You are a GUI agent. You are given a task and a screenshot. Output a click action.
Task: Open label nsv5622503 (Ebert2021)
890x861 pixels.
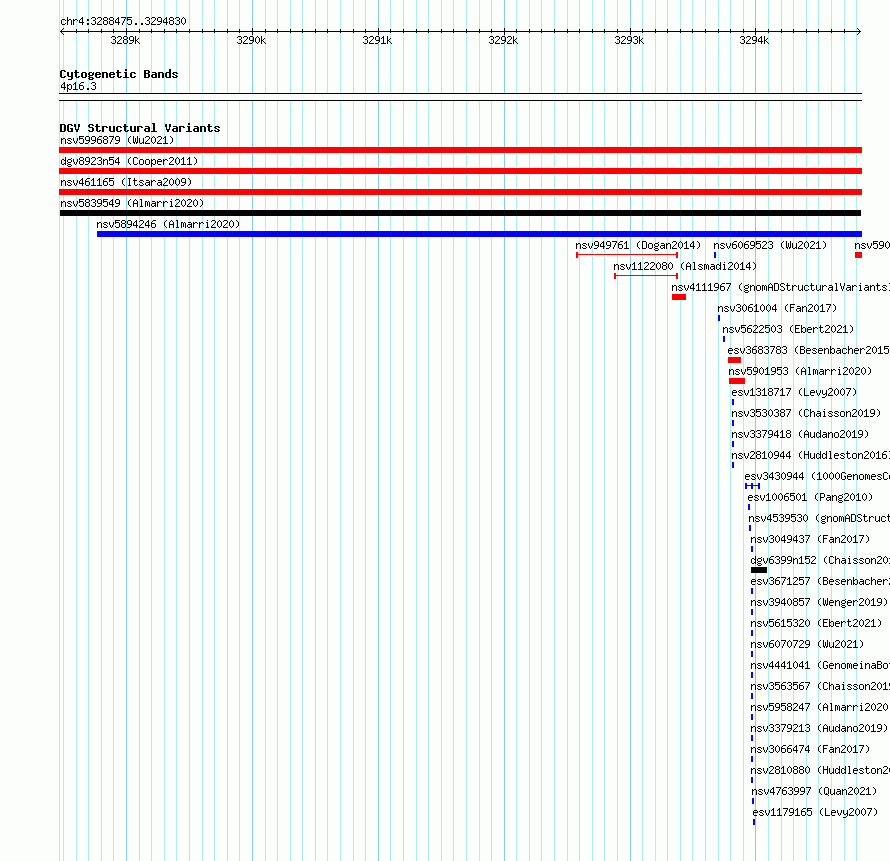(788, 329)
